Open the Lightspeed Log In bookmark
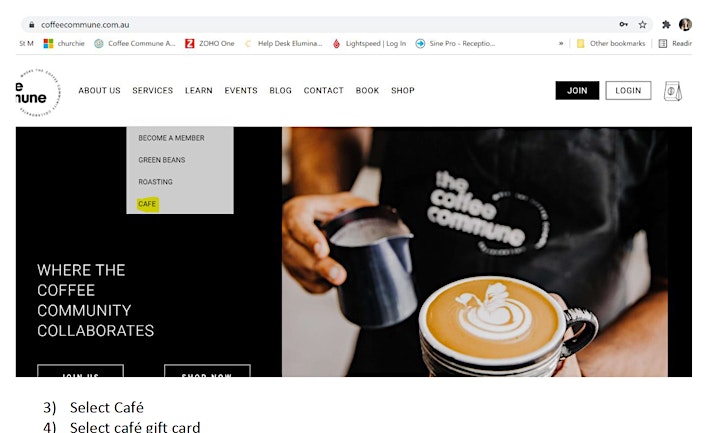The width and height of the screenshot is (720, 433). click(370, 44)
